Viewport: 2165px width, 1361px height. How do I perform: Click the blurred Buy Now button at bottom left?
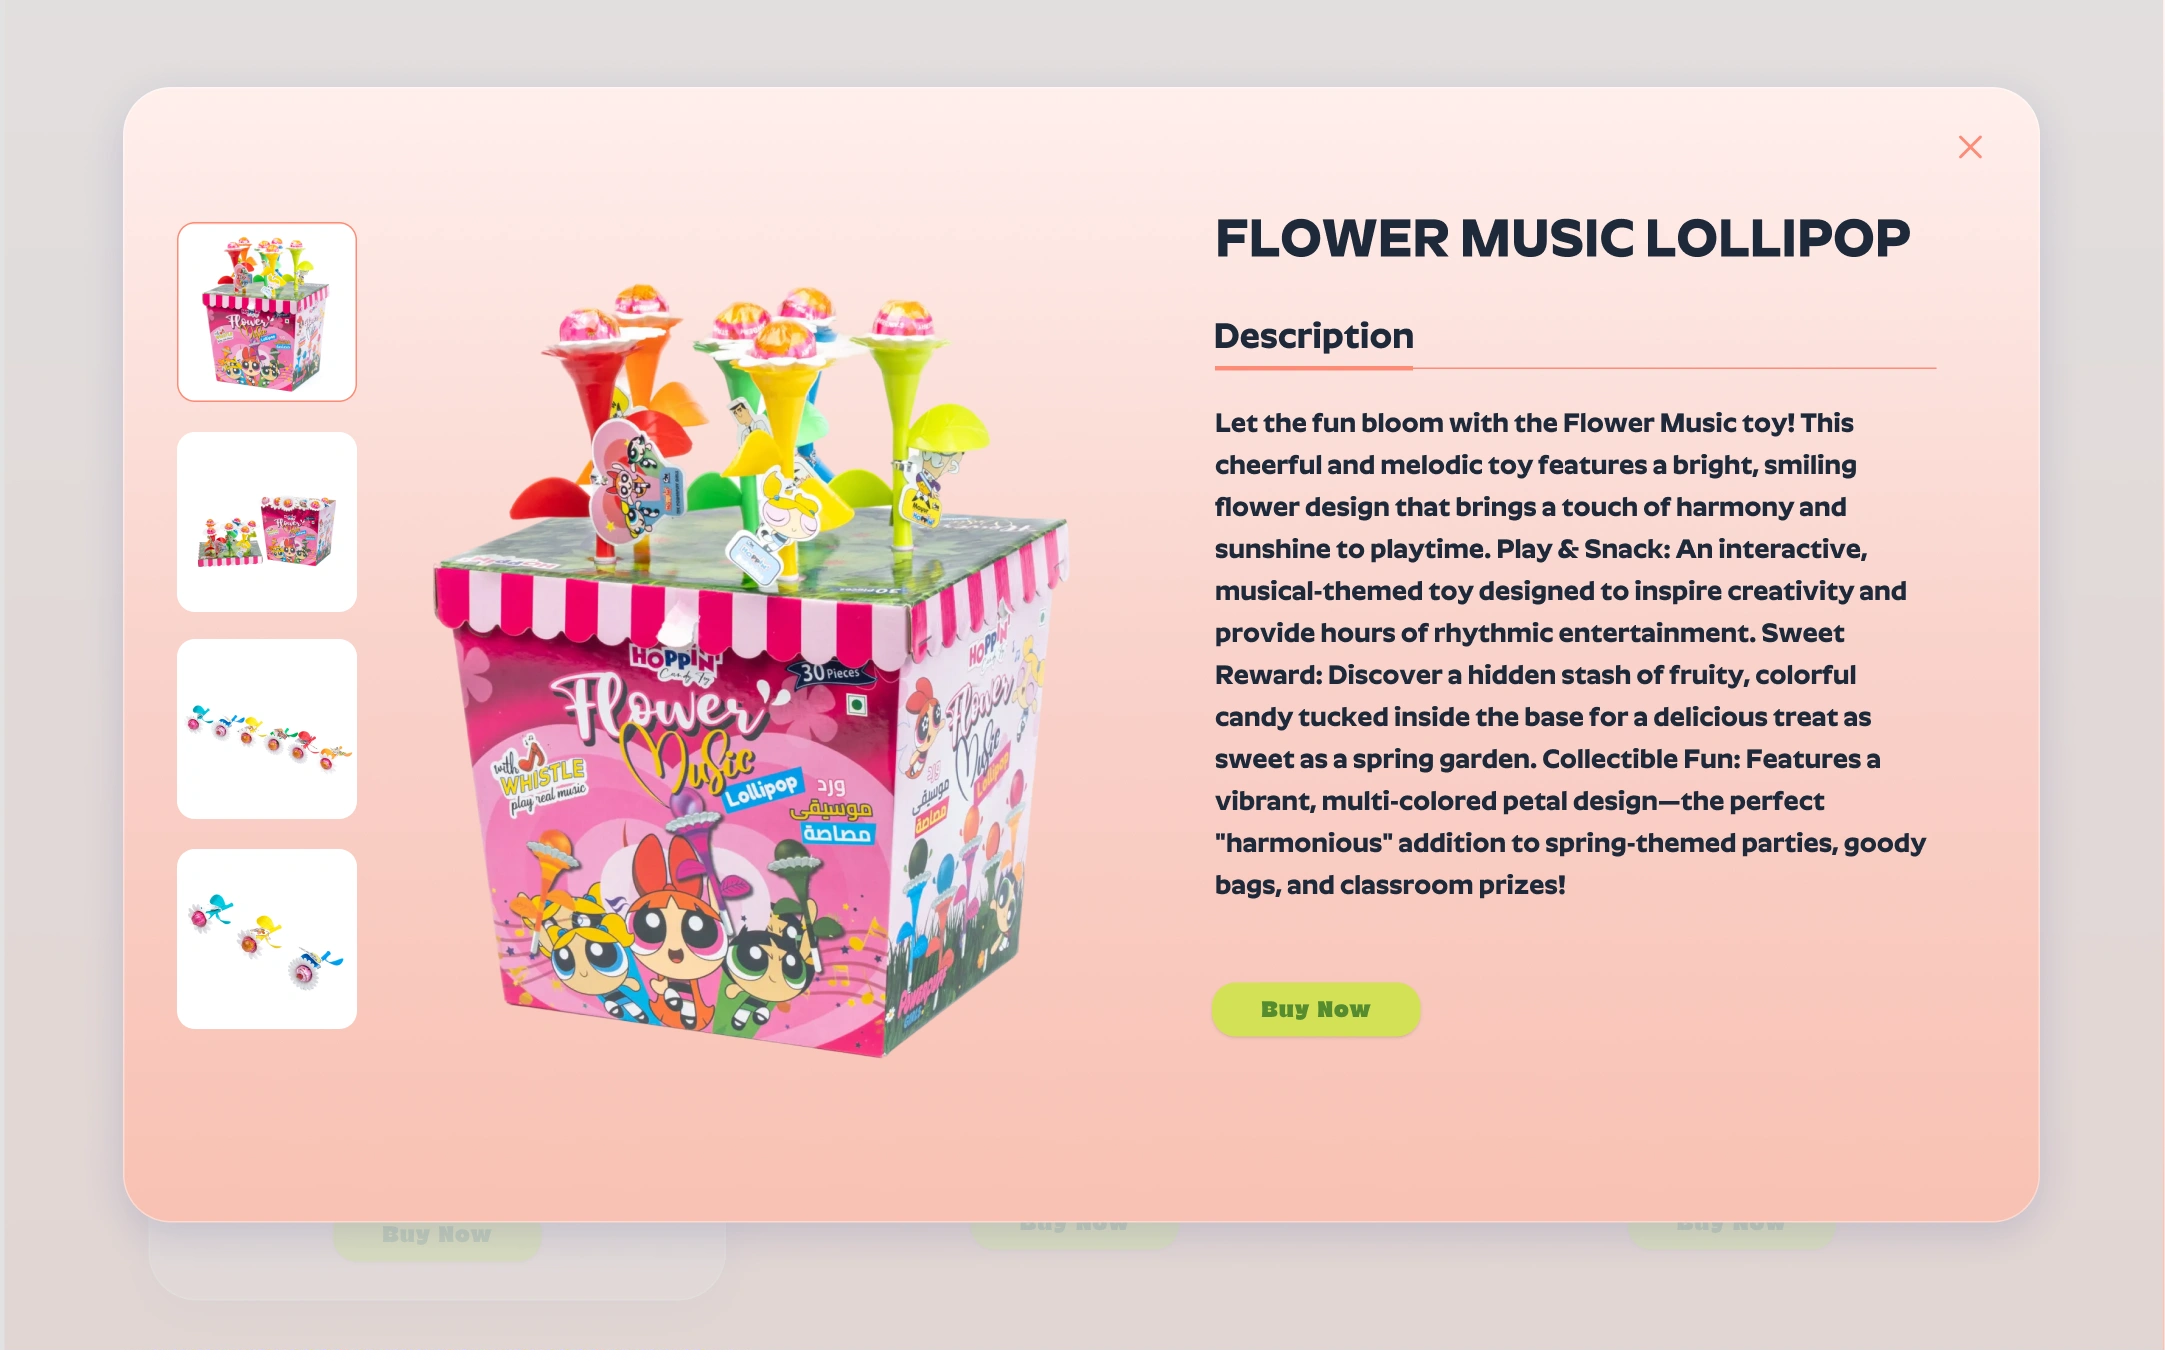coord(436,1236)
